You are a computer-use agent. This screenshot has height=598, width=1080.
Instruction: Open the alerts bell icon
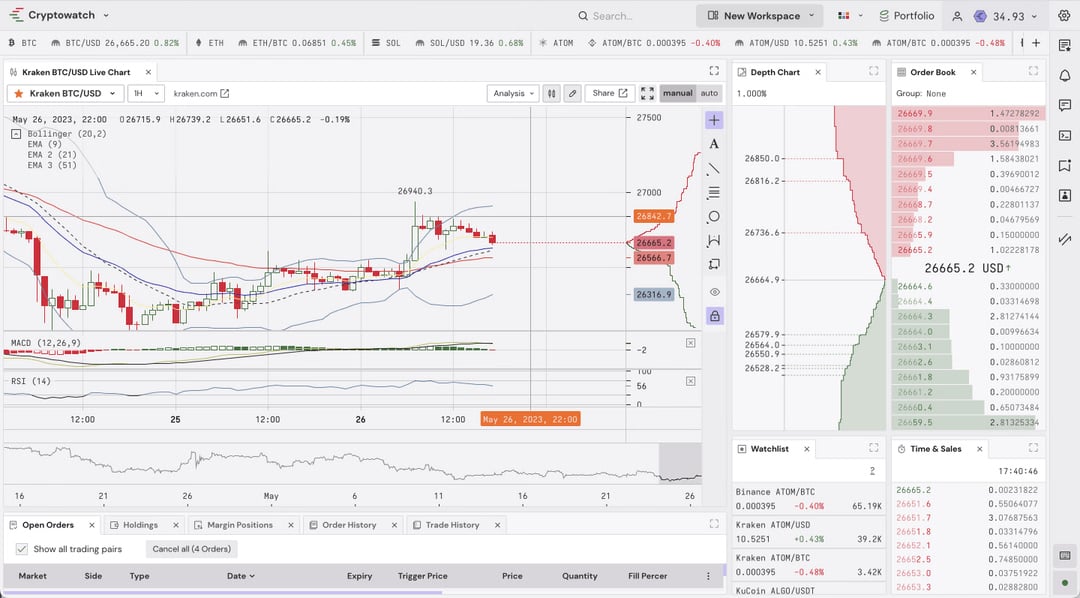tap(1065, 75)
